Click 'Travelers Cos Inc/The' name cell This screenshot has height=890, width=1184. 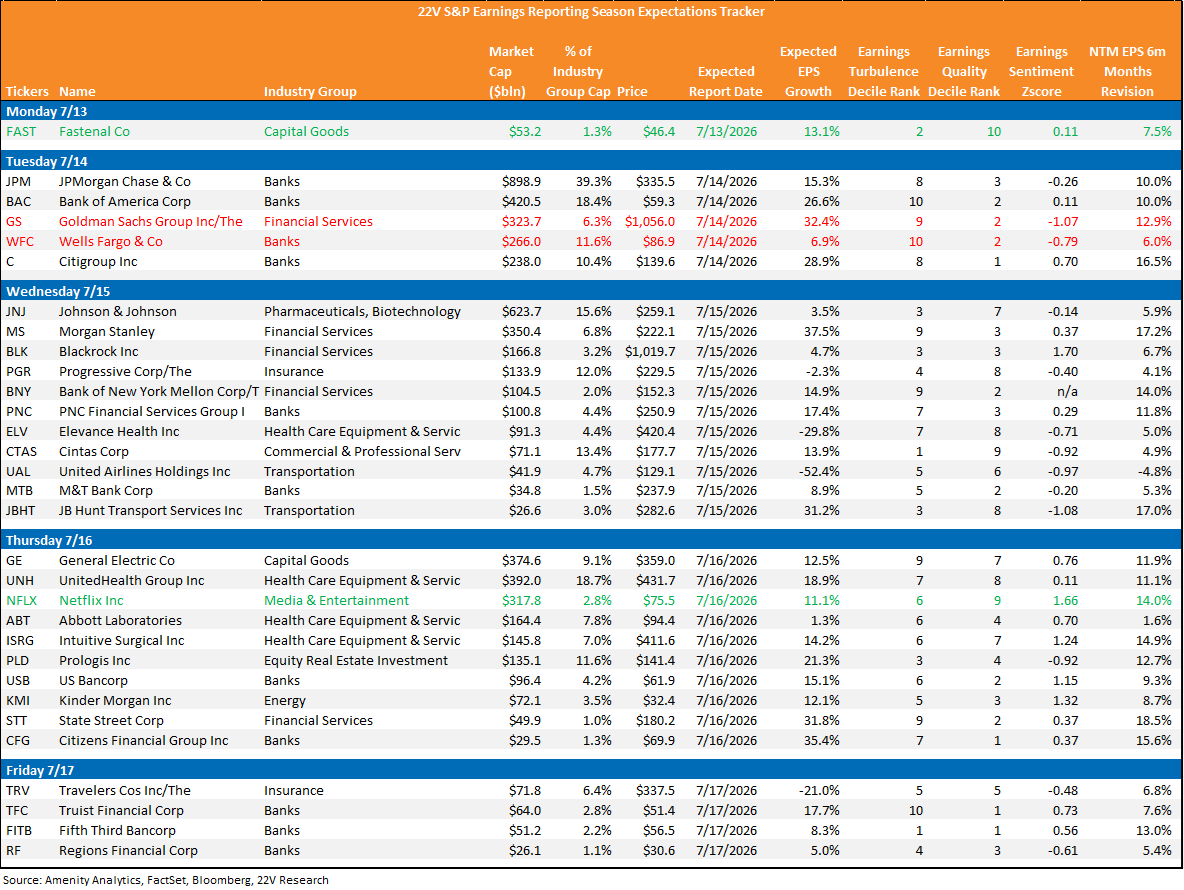coord(125,791)
